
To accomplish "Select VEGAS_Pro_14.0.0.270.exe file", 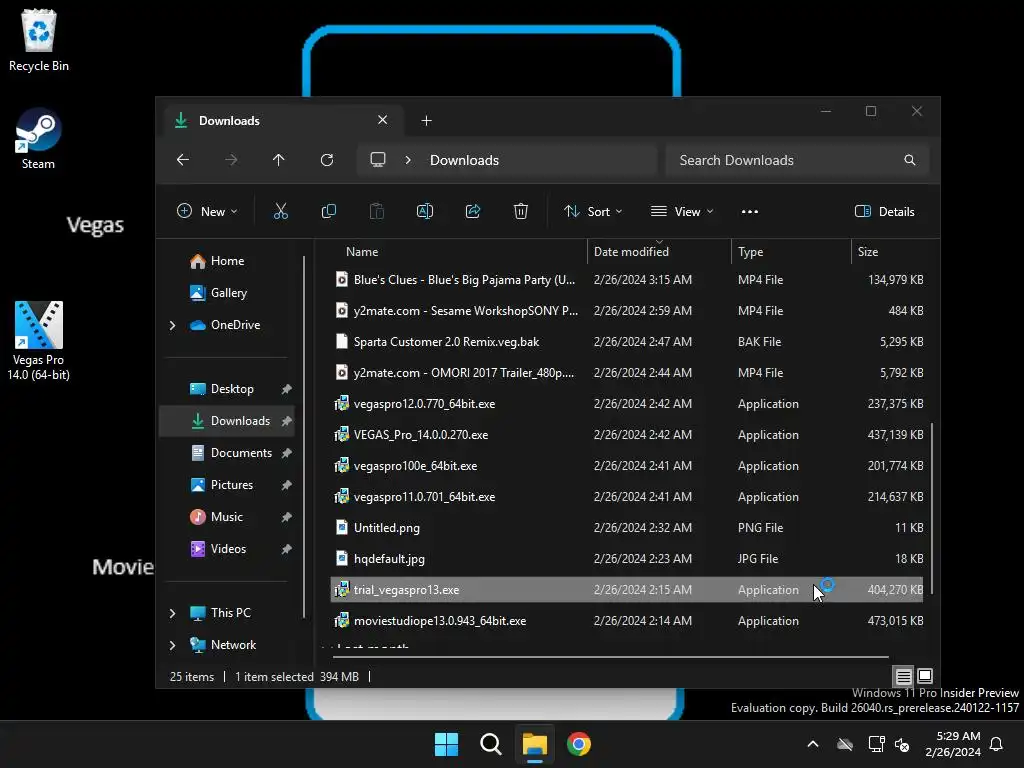I will pos(626,435).
